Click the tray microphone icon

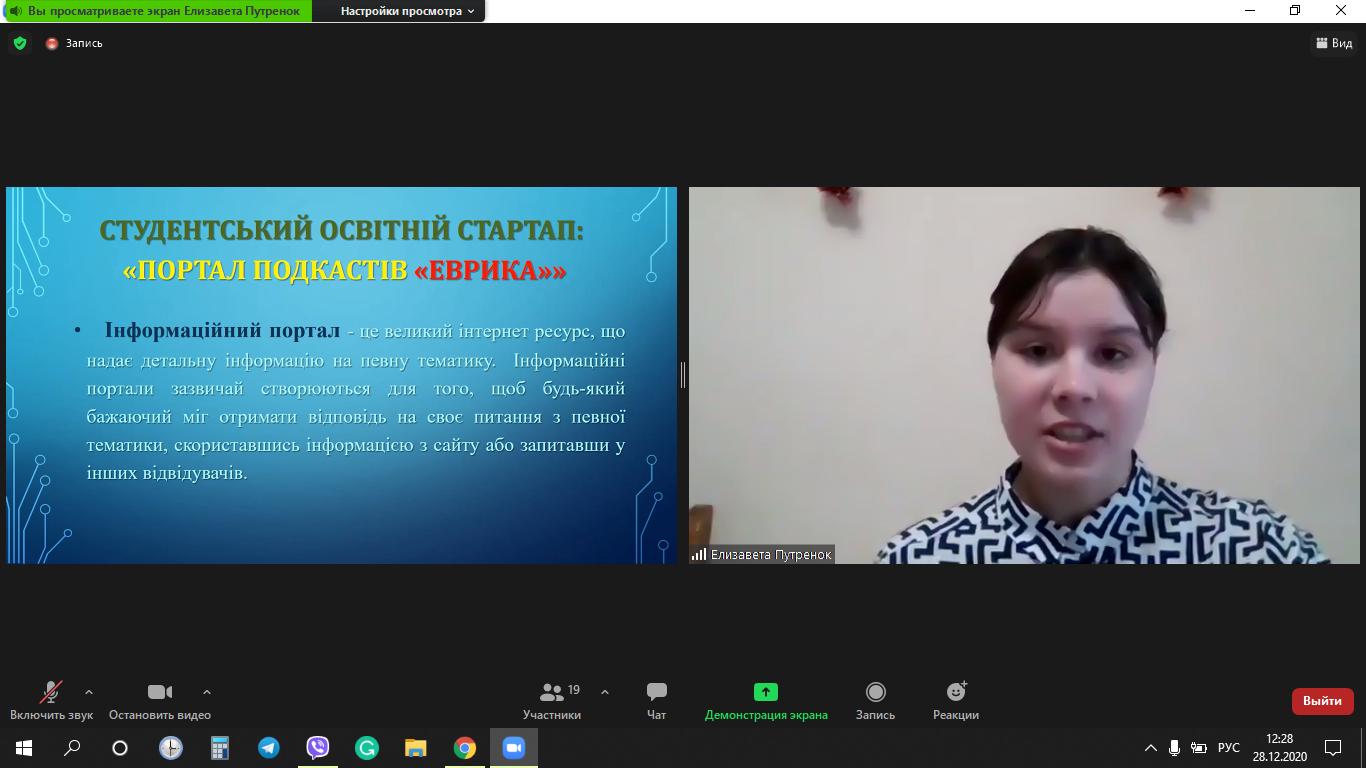click(x=1174, y=747)
